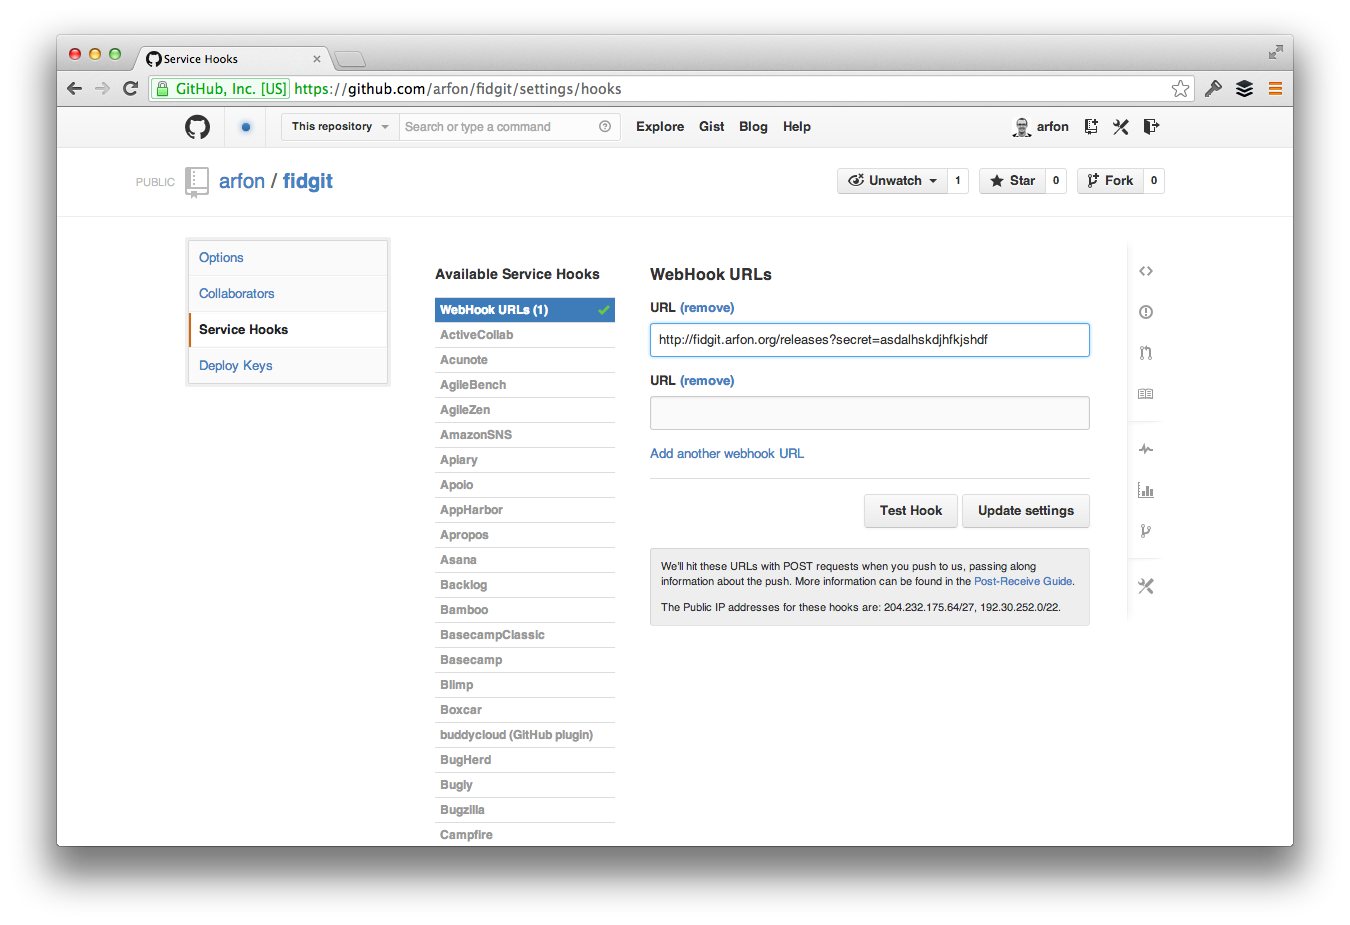
Task: Create a new repository icon
Action: 1091,127
